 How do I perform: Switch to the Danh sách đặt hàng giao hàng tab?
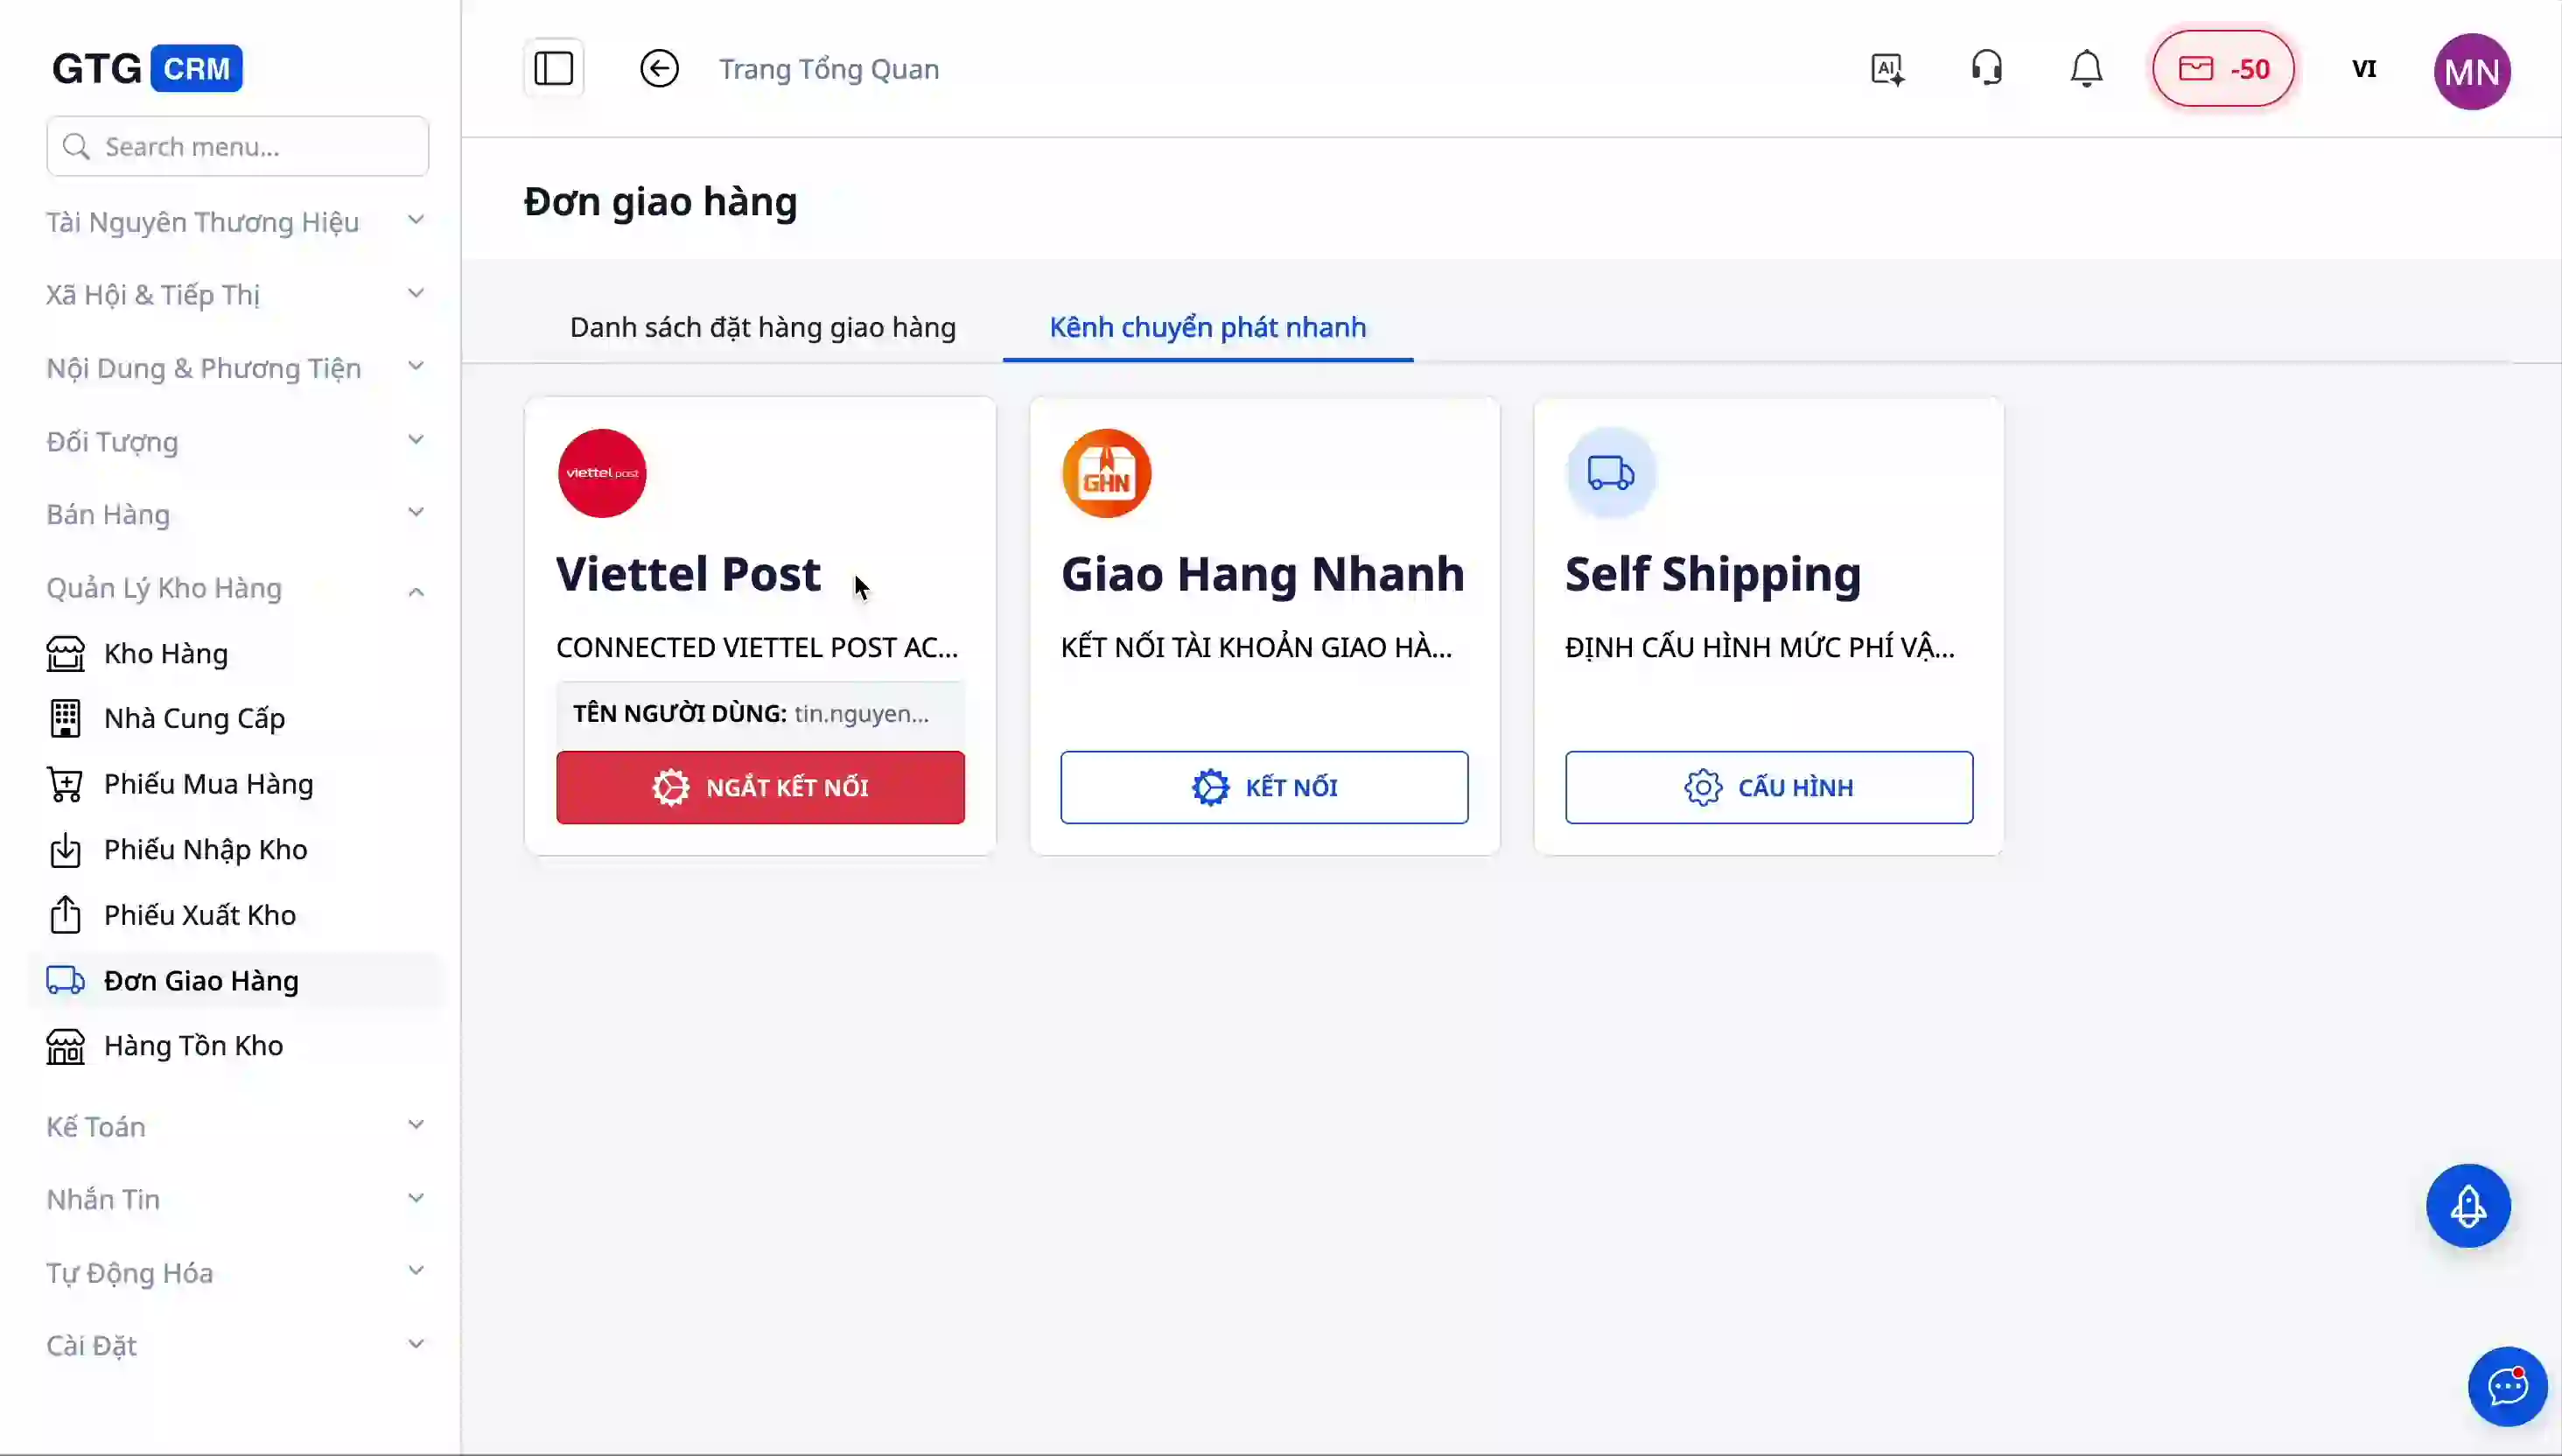762,327
